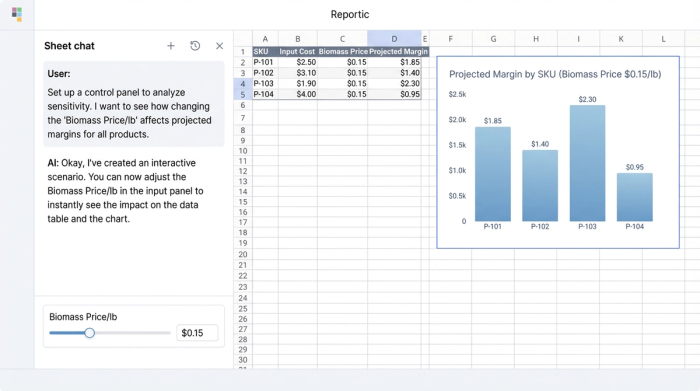Click the $0.15 price input field
The width and height of the screenshot is (700, 391).
197,333
